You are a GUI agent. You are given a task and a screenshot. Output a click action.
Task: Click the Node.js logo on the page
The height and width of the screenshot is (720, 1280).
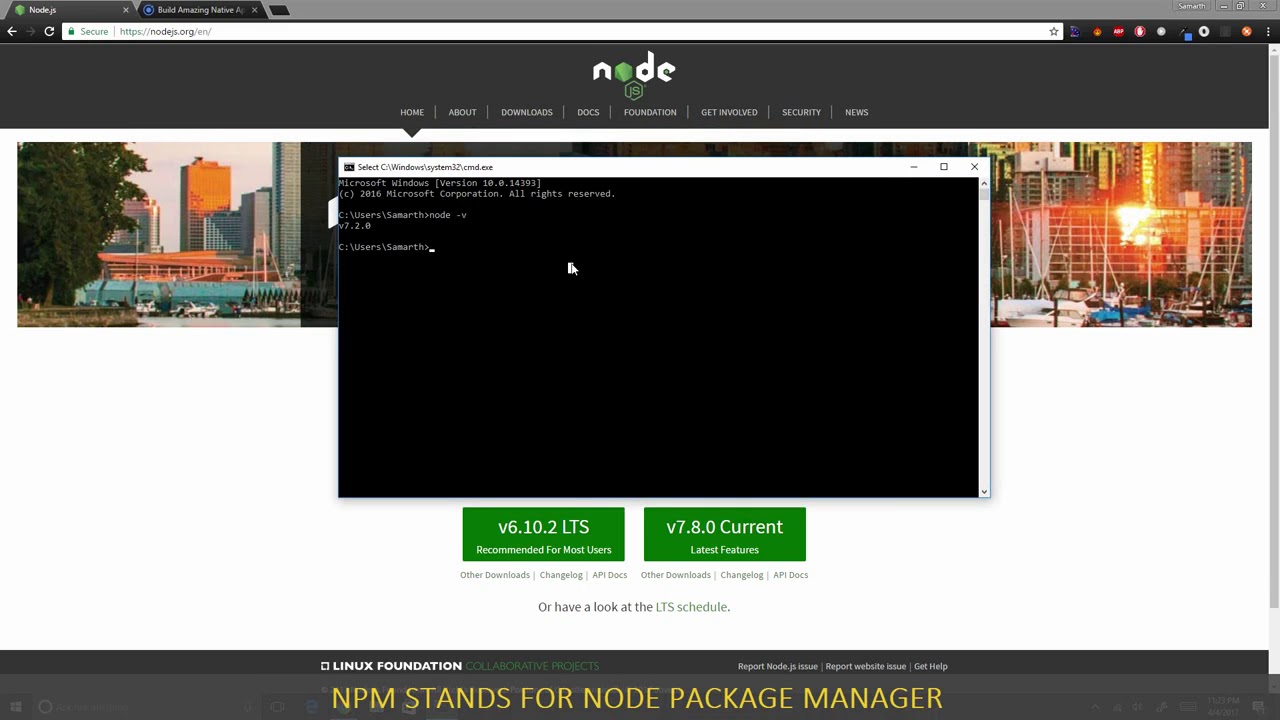[634, 76]
